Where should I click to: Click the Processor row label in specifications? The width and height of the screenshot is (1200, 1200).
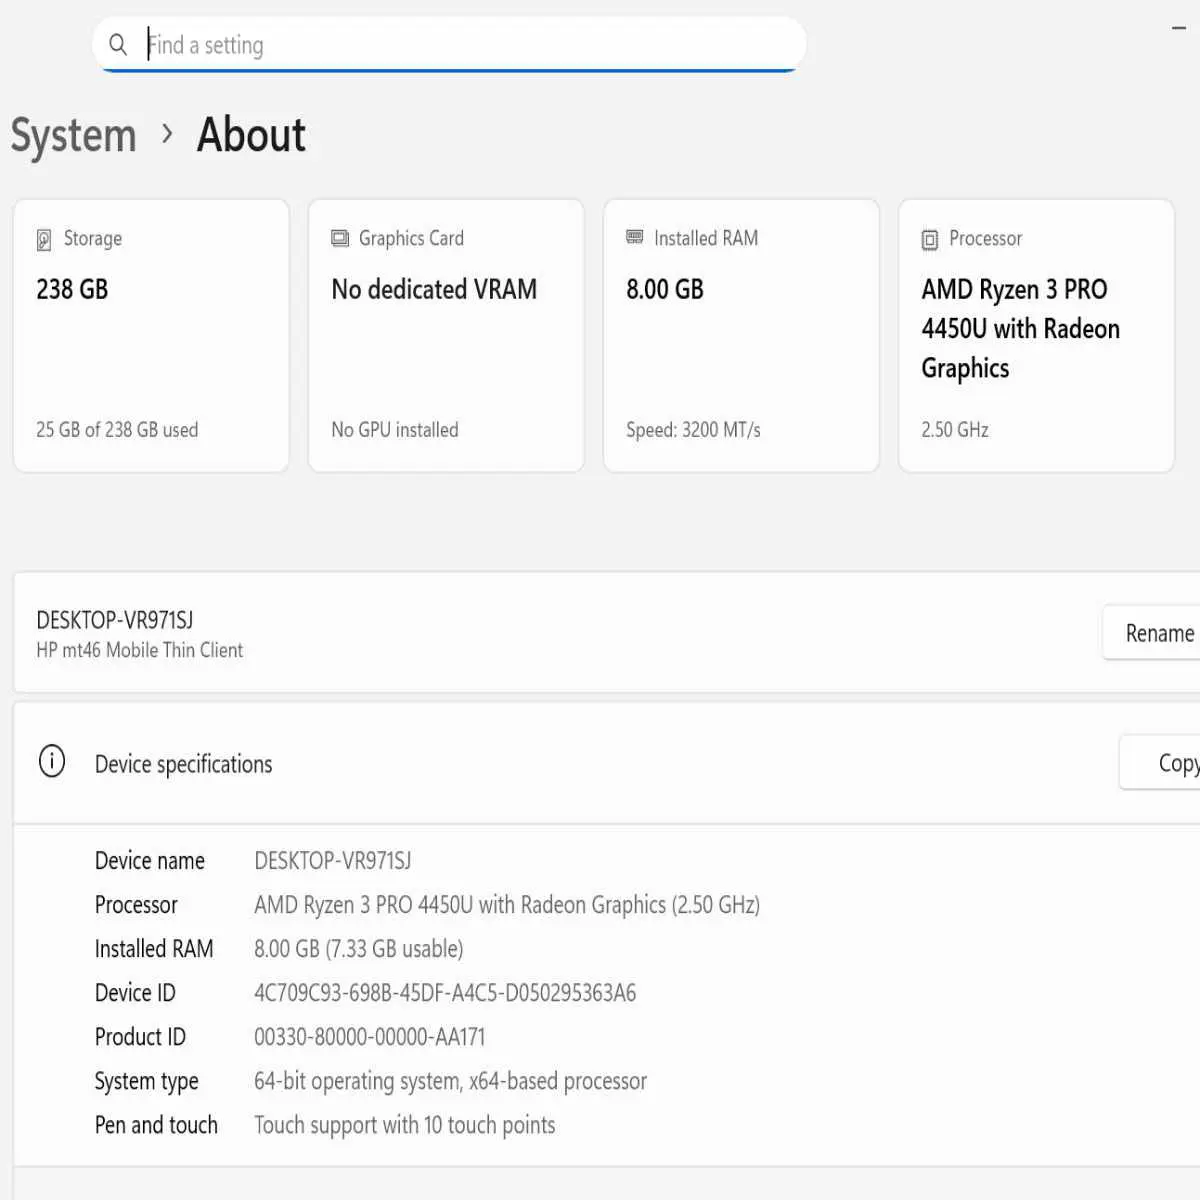click(136, 905)
